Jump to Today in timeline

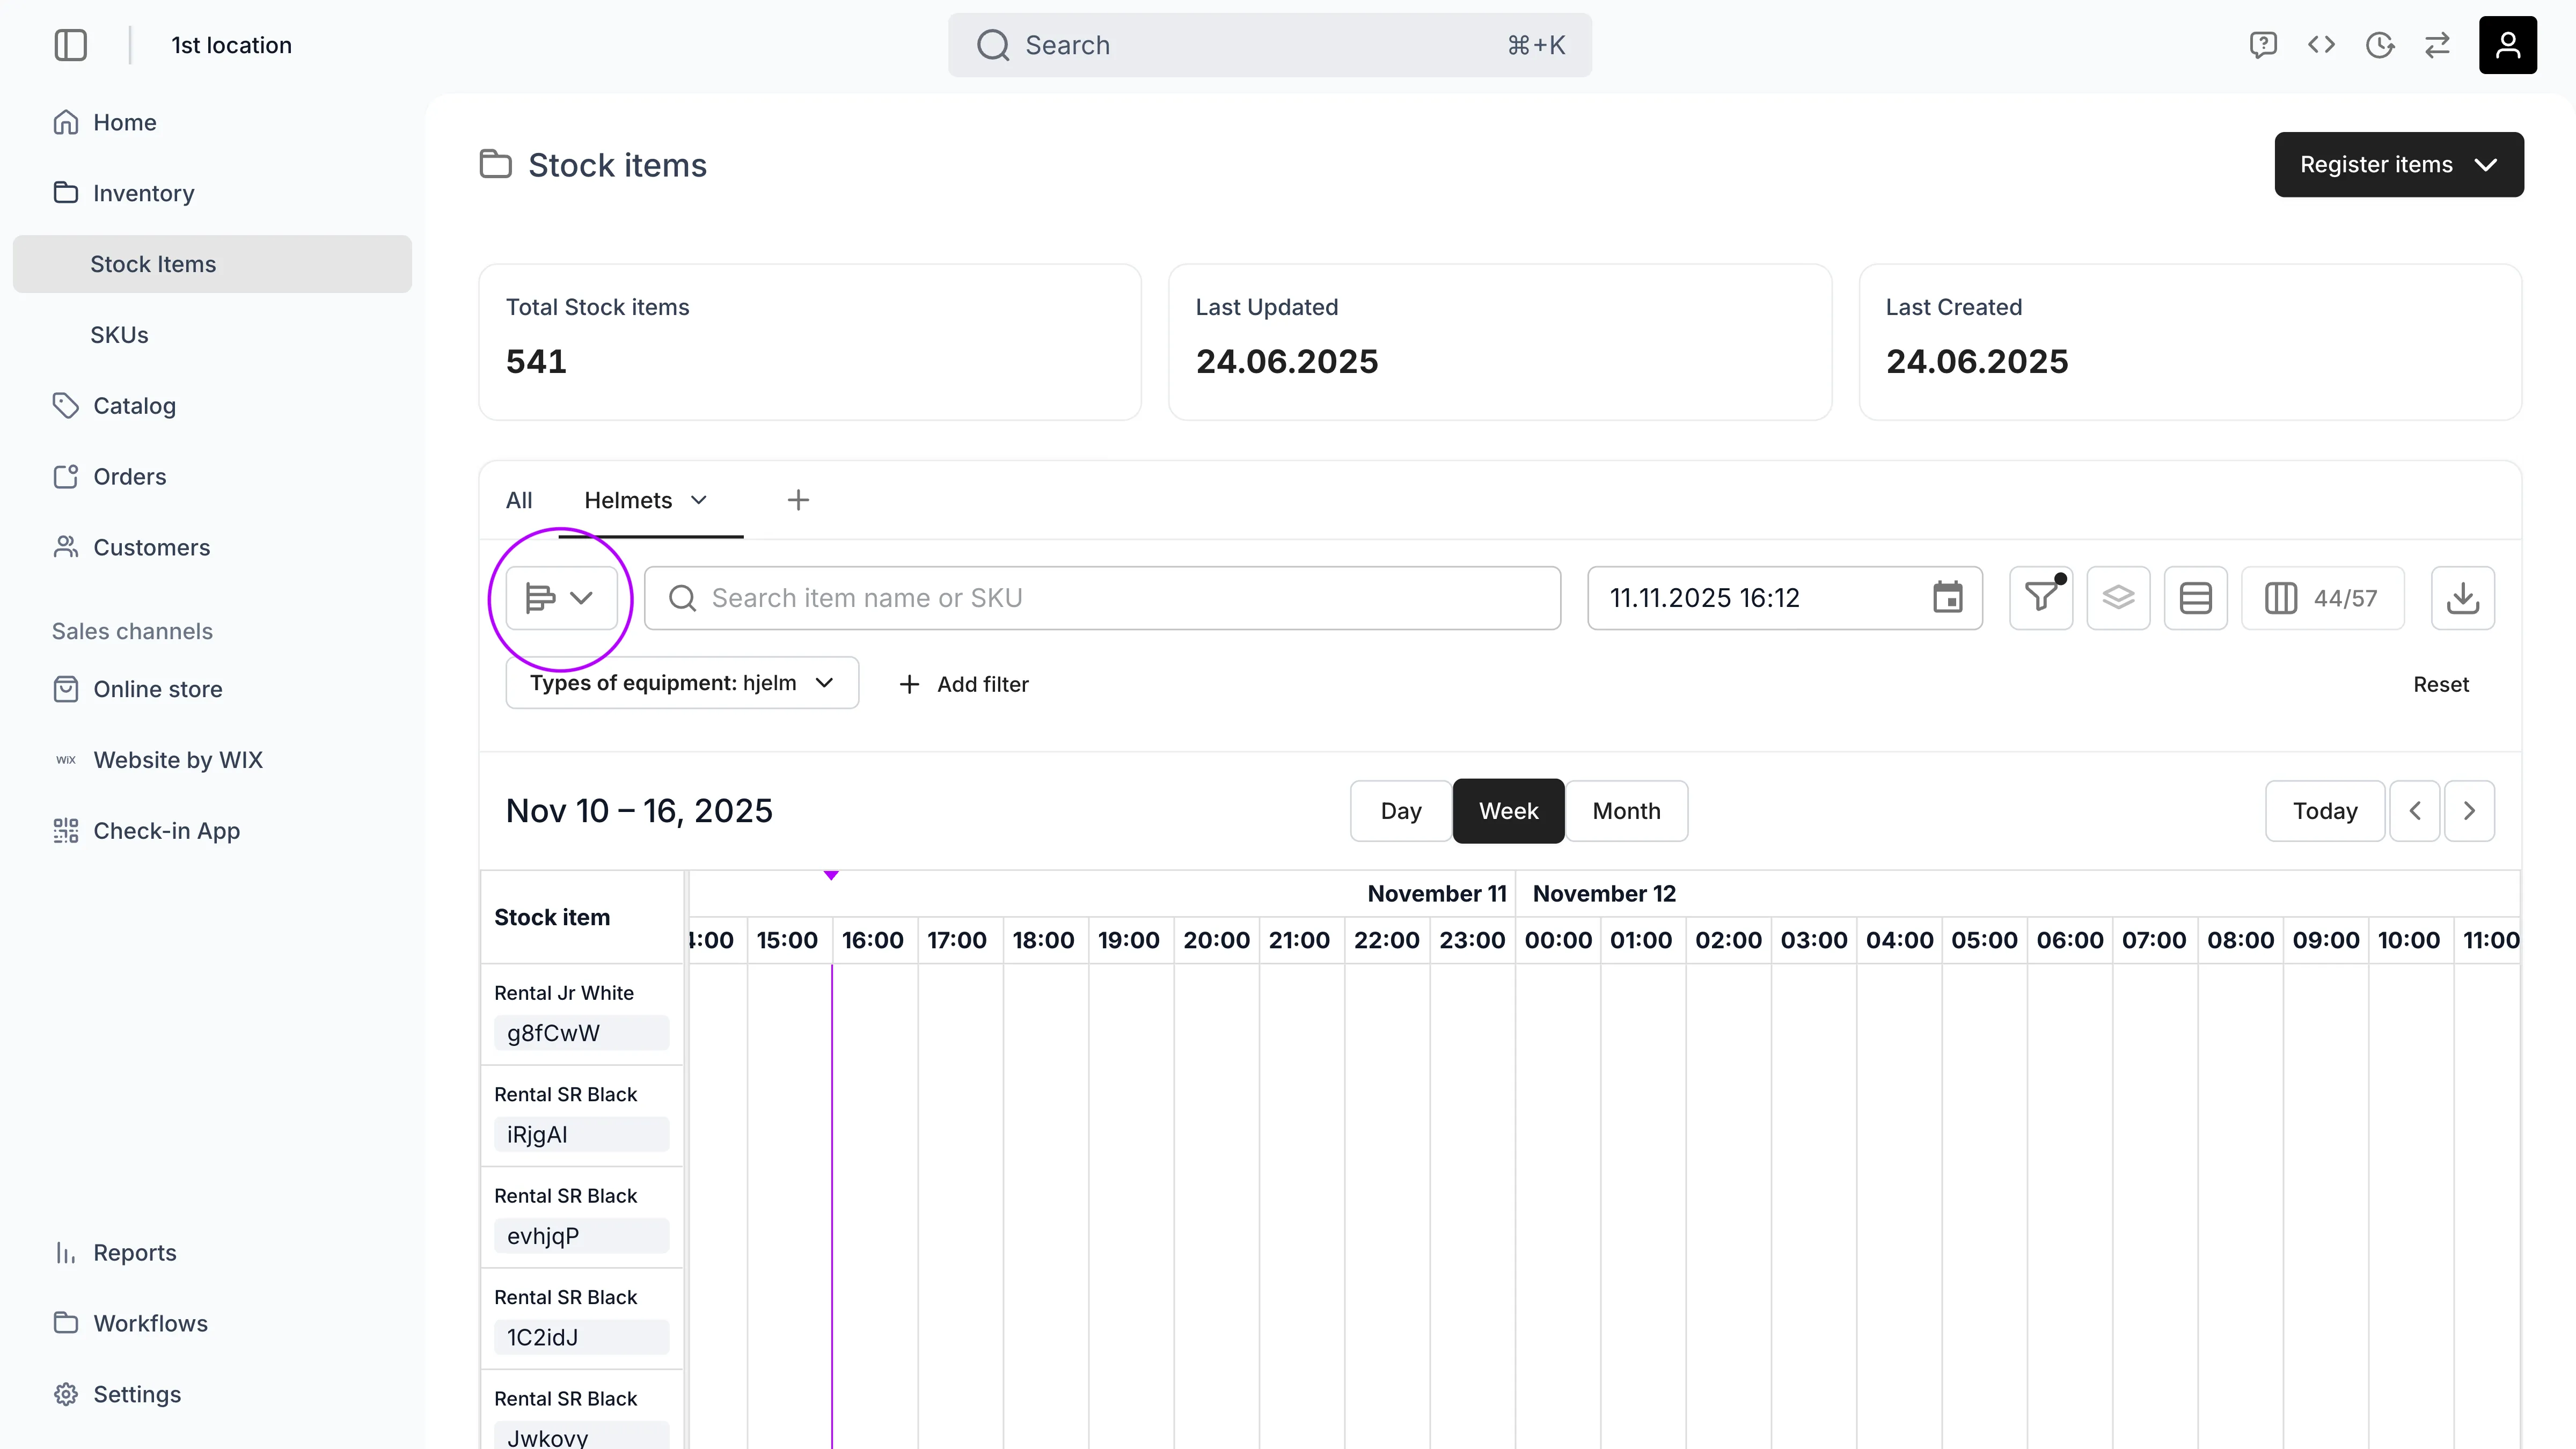click(x=2325, y=811)
